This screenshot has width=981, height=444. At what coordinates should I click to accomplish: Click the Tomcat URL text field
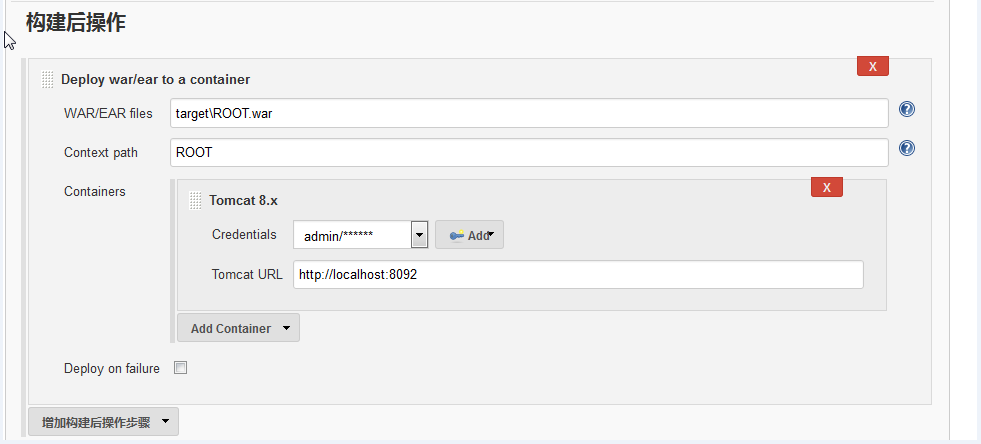tap(577, 274)
